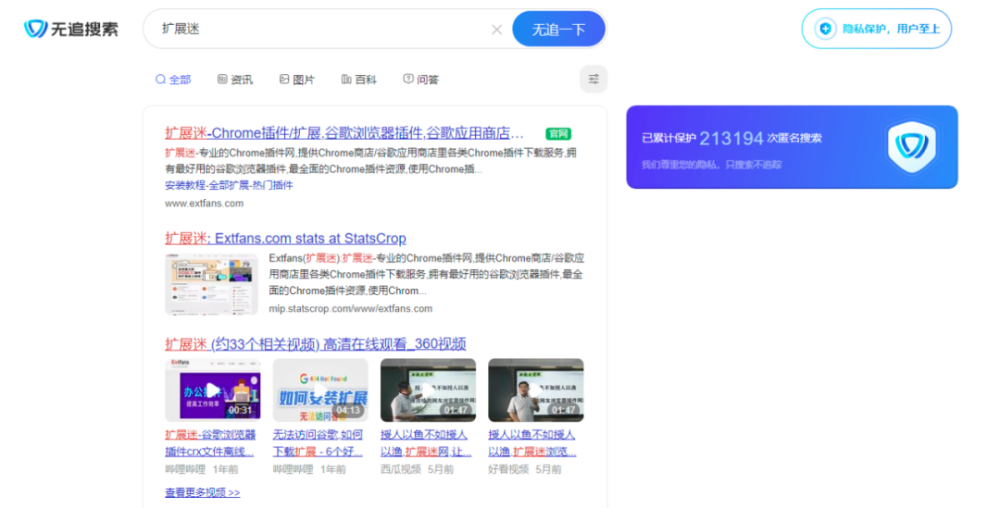Image resolution: width=1000 pixels, height=508 pixels.
Task: Open the 授人以鱼不如授人以渔,扩展迷网 video link
Action: coord(426,443)
